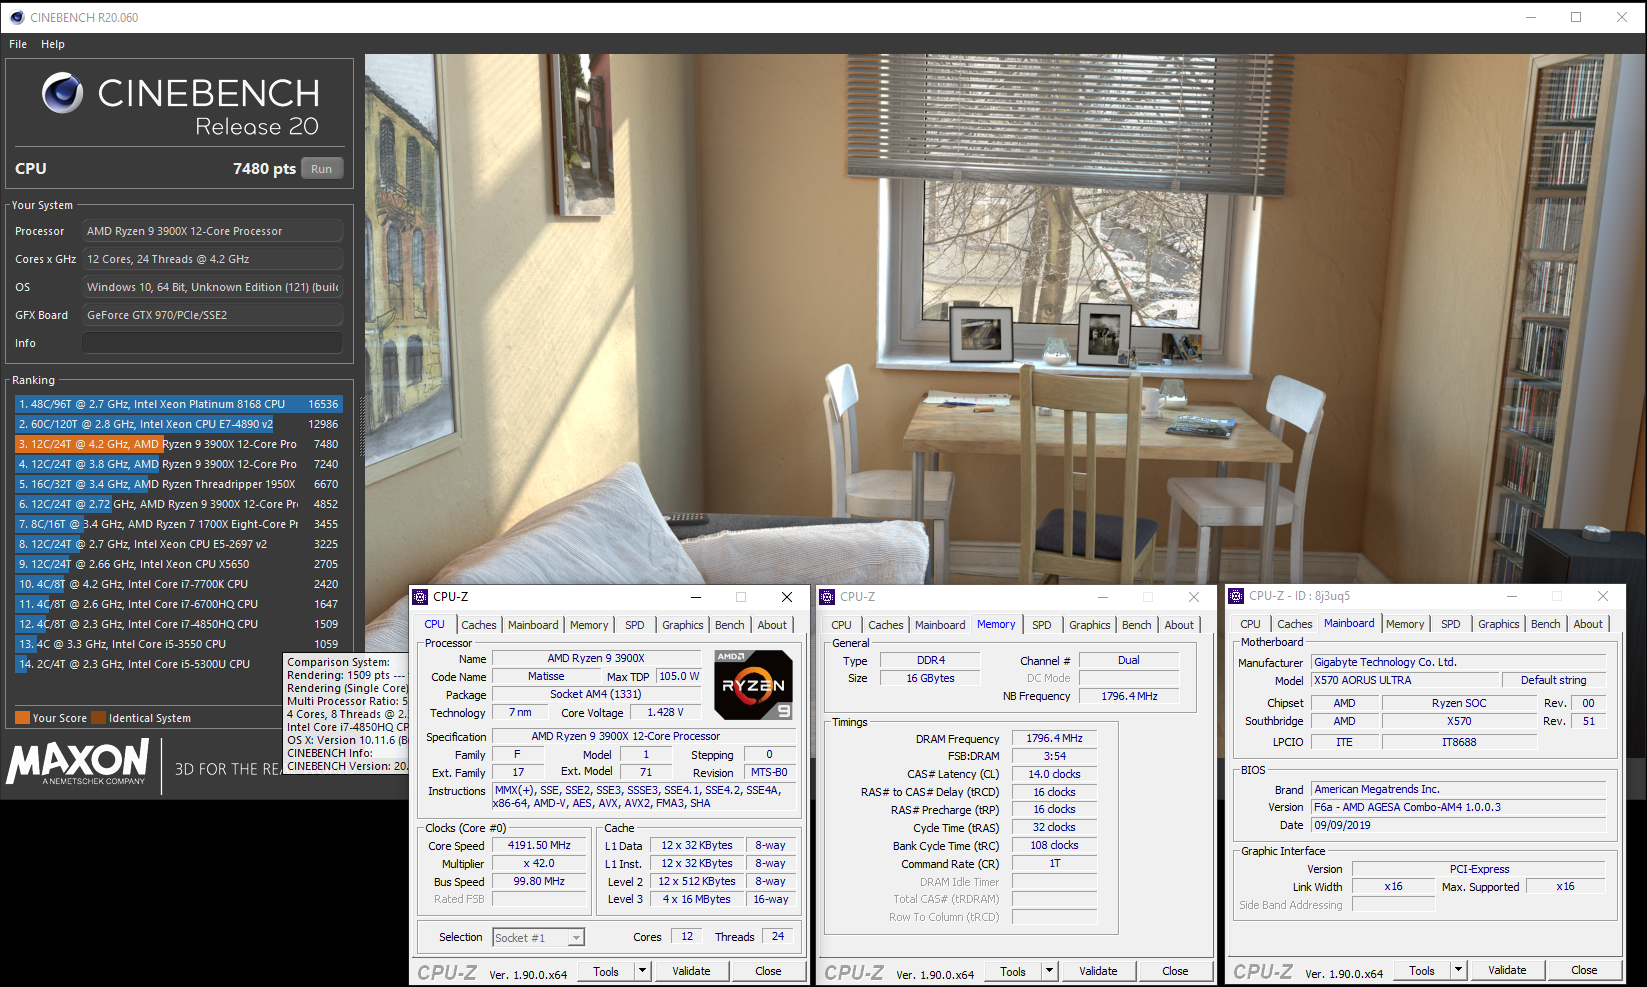This screenshot has height=987, width=1647.
Task: Select ranking row Intel Xeon Platinum 8168 CPU
Action: pos(179,404)
